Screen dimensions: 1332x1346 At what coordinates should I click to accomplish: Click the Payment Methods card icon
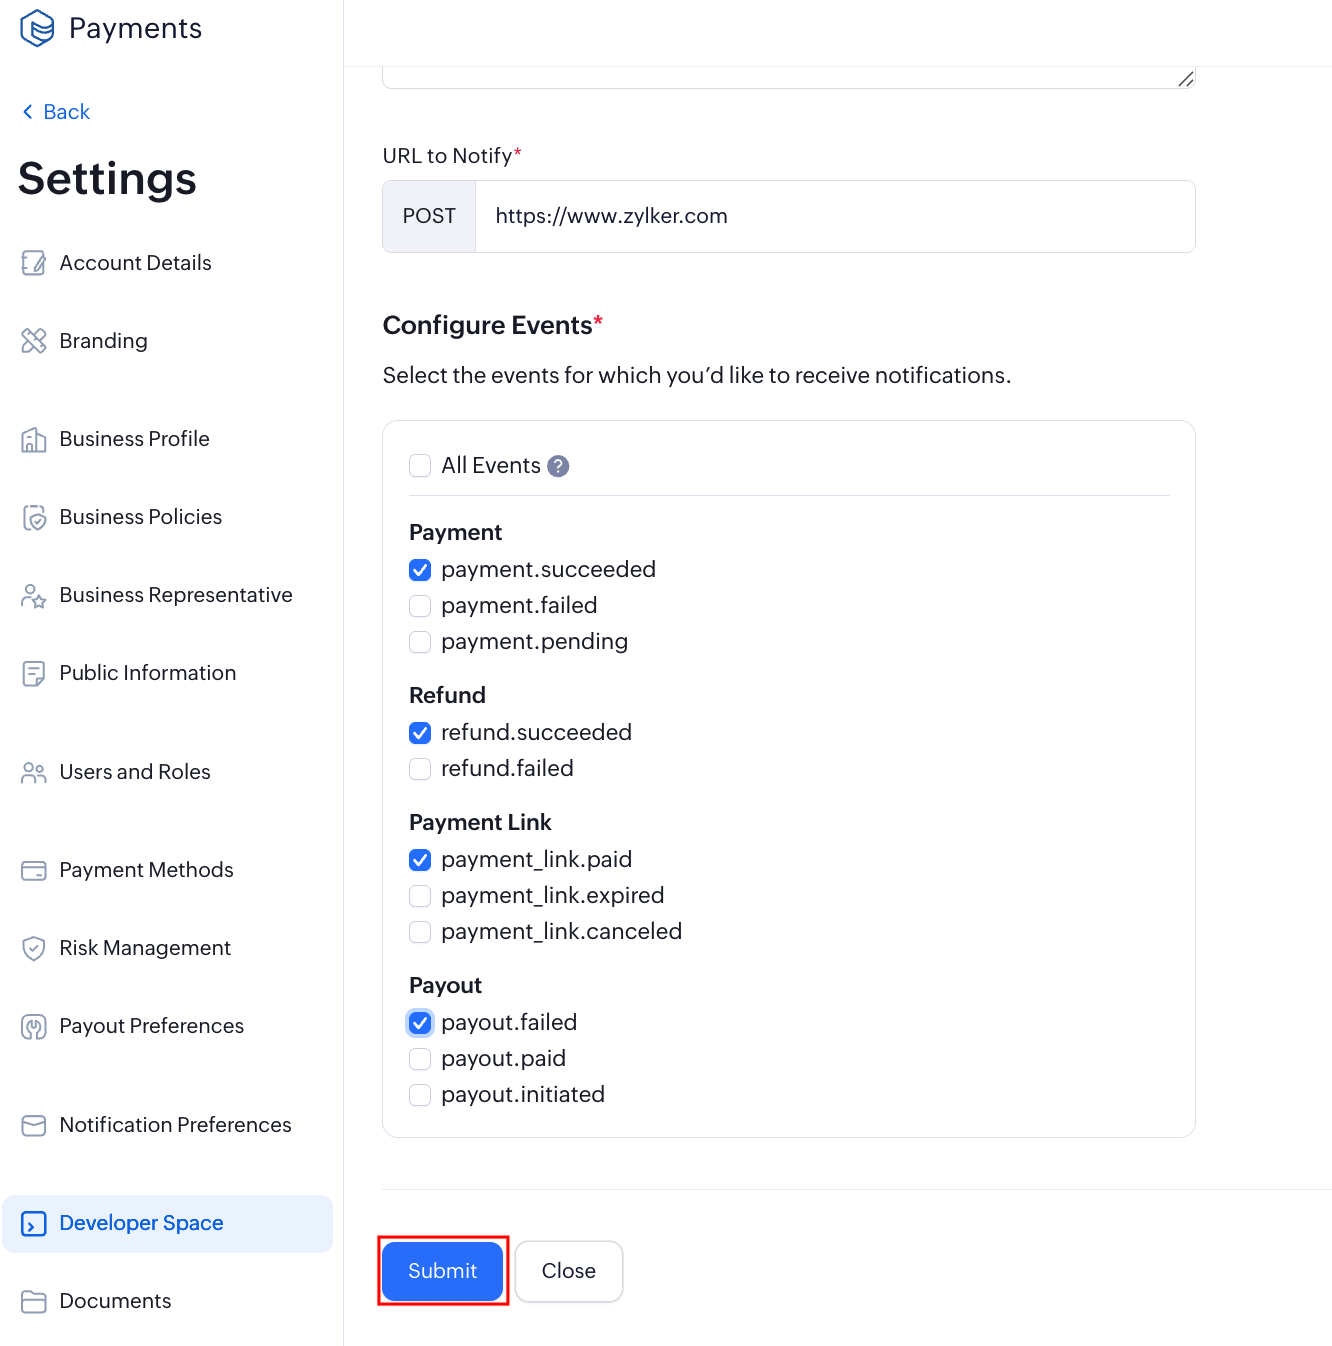34,870
